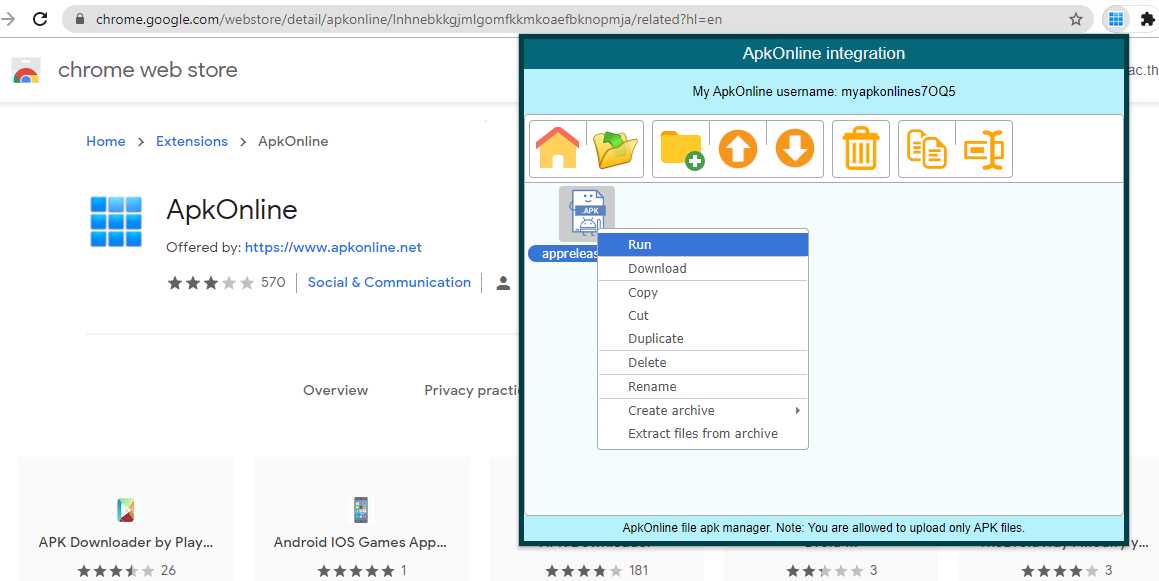Click the rename icon in toolbar

click(x=984, y=149)
